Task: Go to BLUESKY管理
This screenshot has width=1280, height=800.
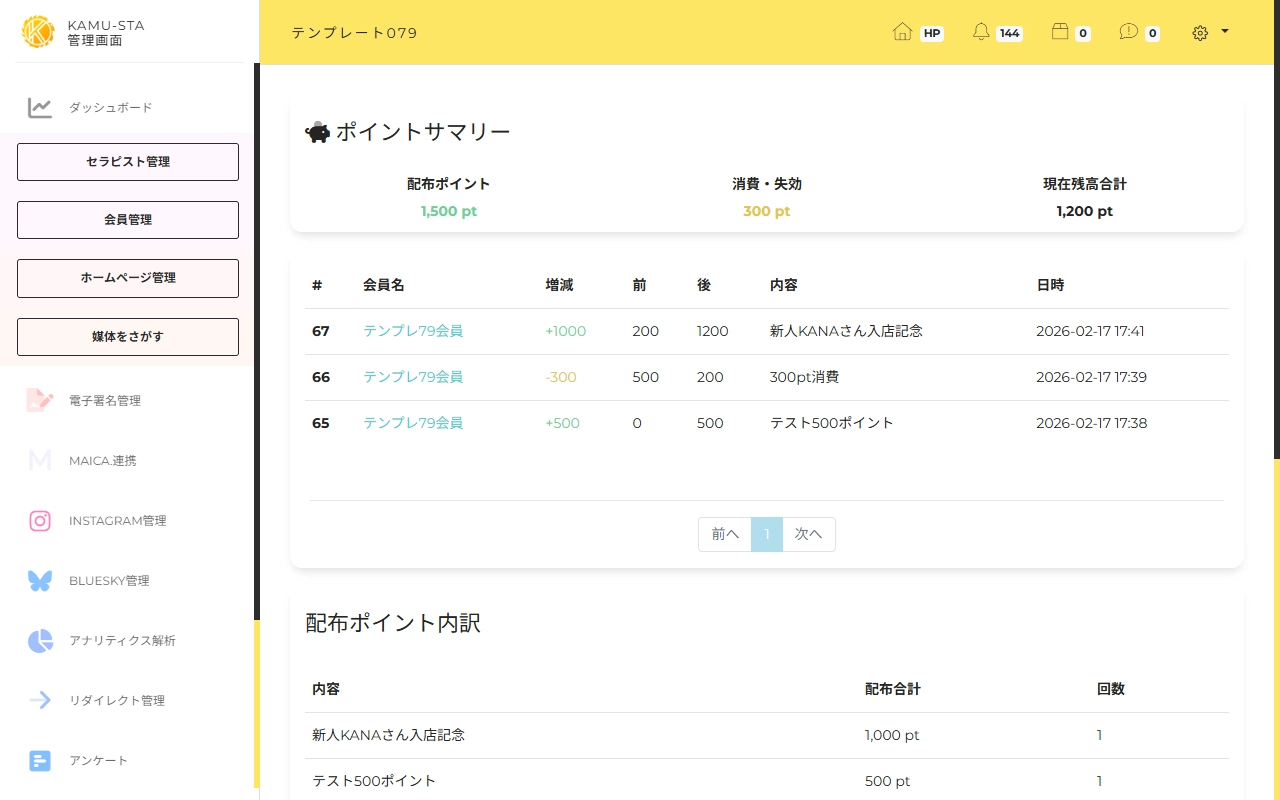Action: [x=109, y=581]
